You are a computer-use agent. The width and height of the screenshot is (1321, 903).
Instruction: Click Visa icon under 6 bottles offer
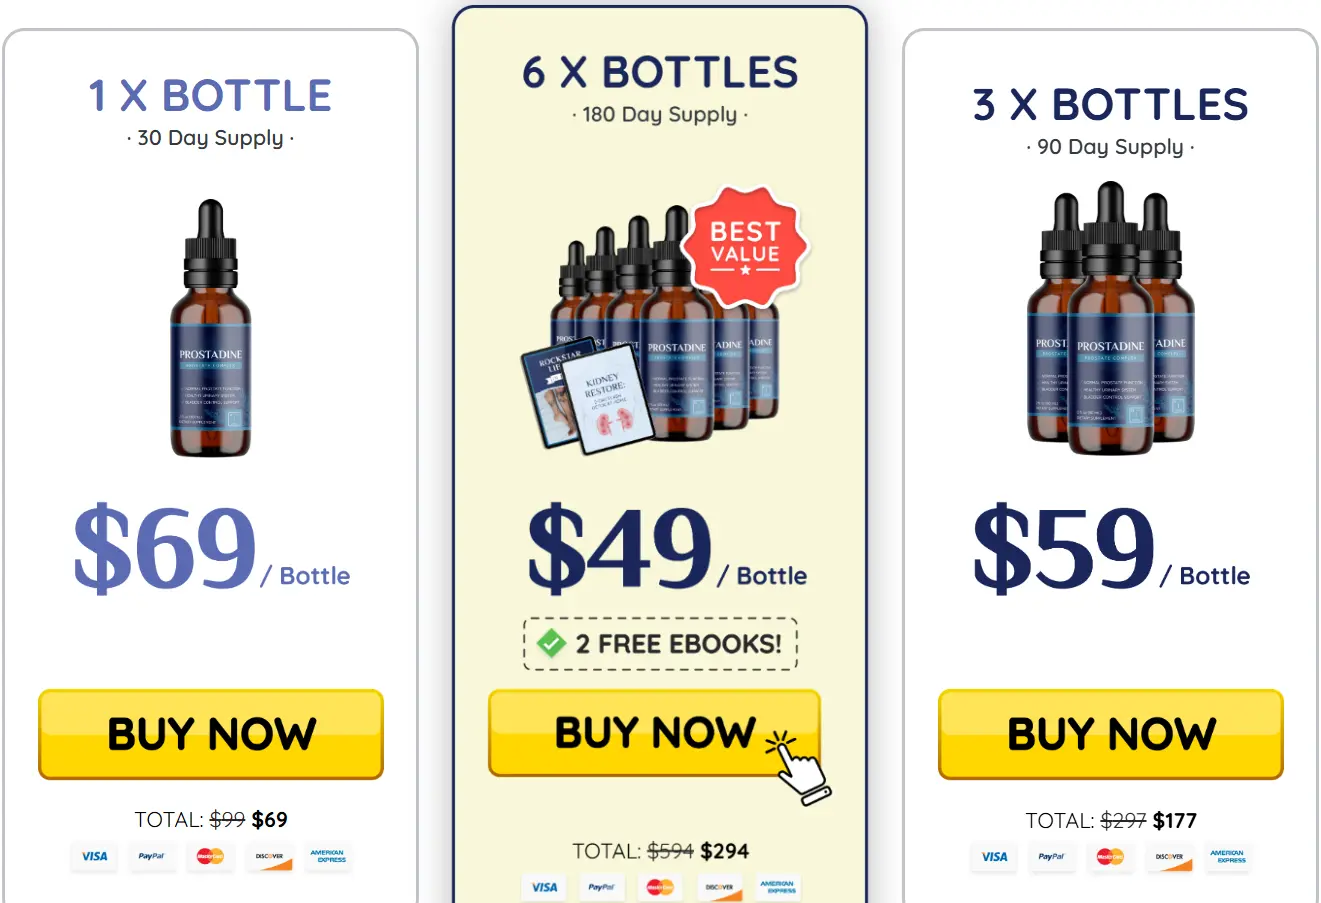(x=544, y=887)
